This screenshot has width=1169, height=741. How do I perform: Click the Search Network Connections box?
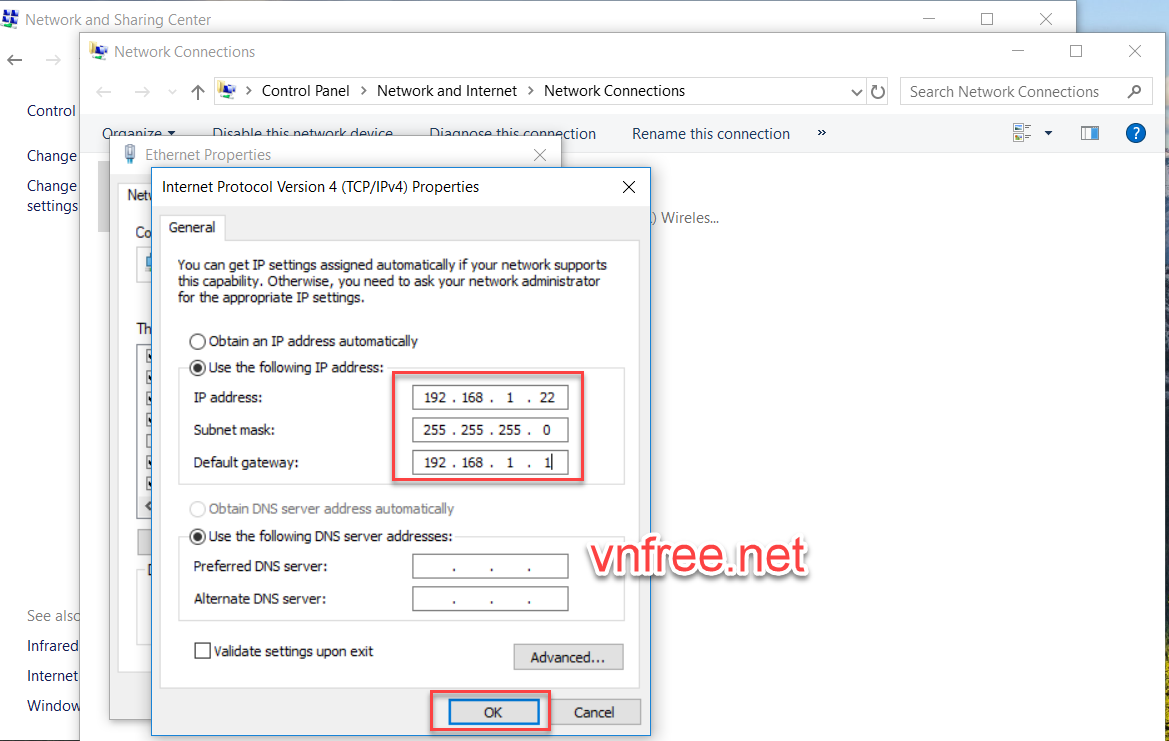click(1010, 92)
